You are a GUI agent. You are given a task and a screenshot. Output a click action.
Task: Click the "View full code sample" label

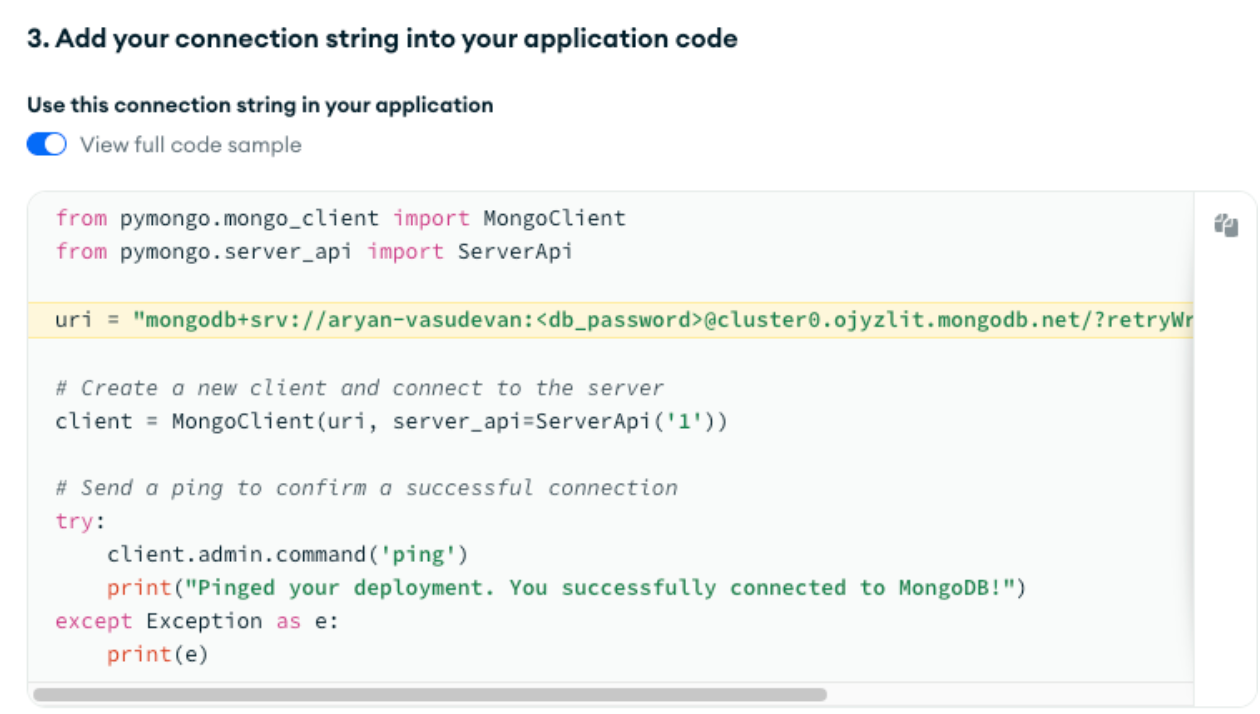click(x=190, y=145)
